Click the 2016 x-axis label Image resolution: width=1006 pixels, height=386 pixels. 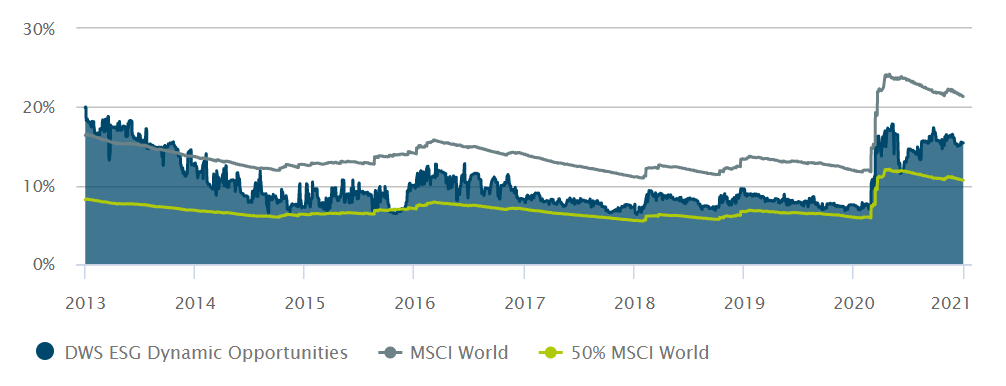pos(414,303)
